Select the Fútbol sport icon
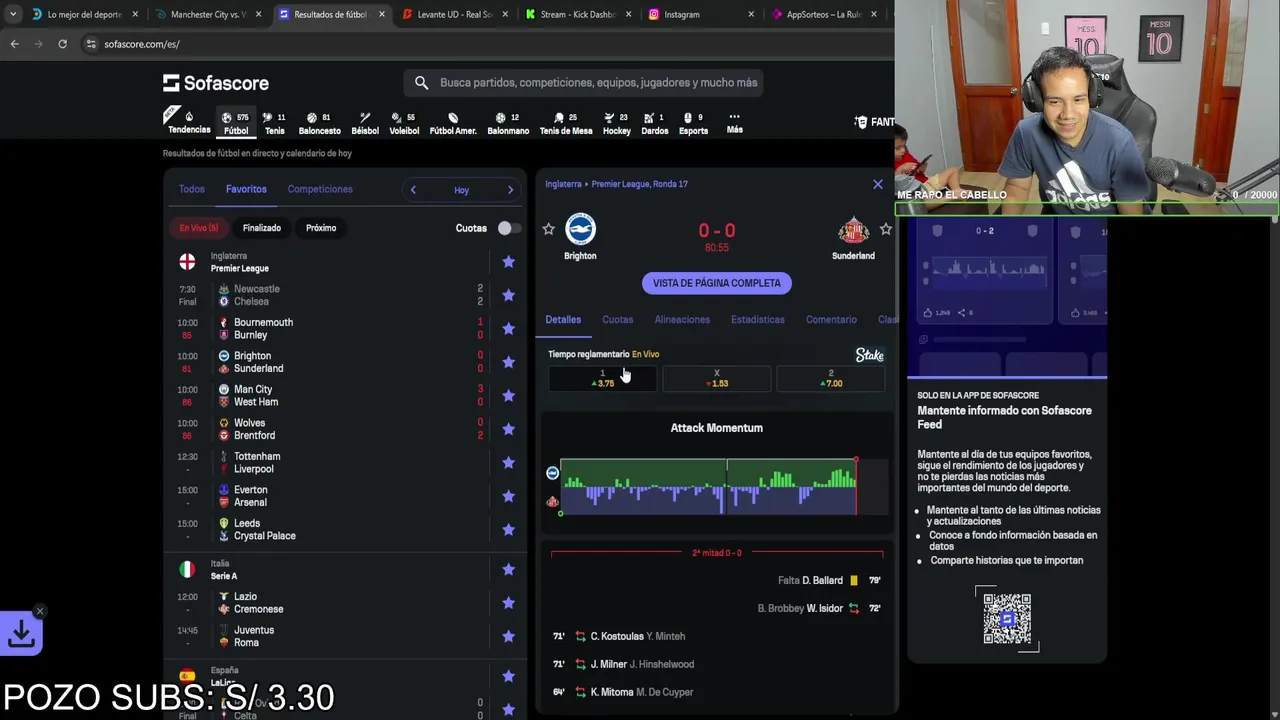The image size is (1280, 720). click(x=236, y=122)
